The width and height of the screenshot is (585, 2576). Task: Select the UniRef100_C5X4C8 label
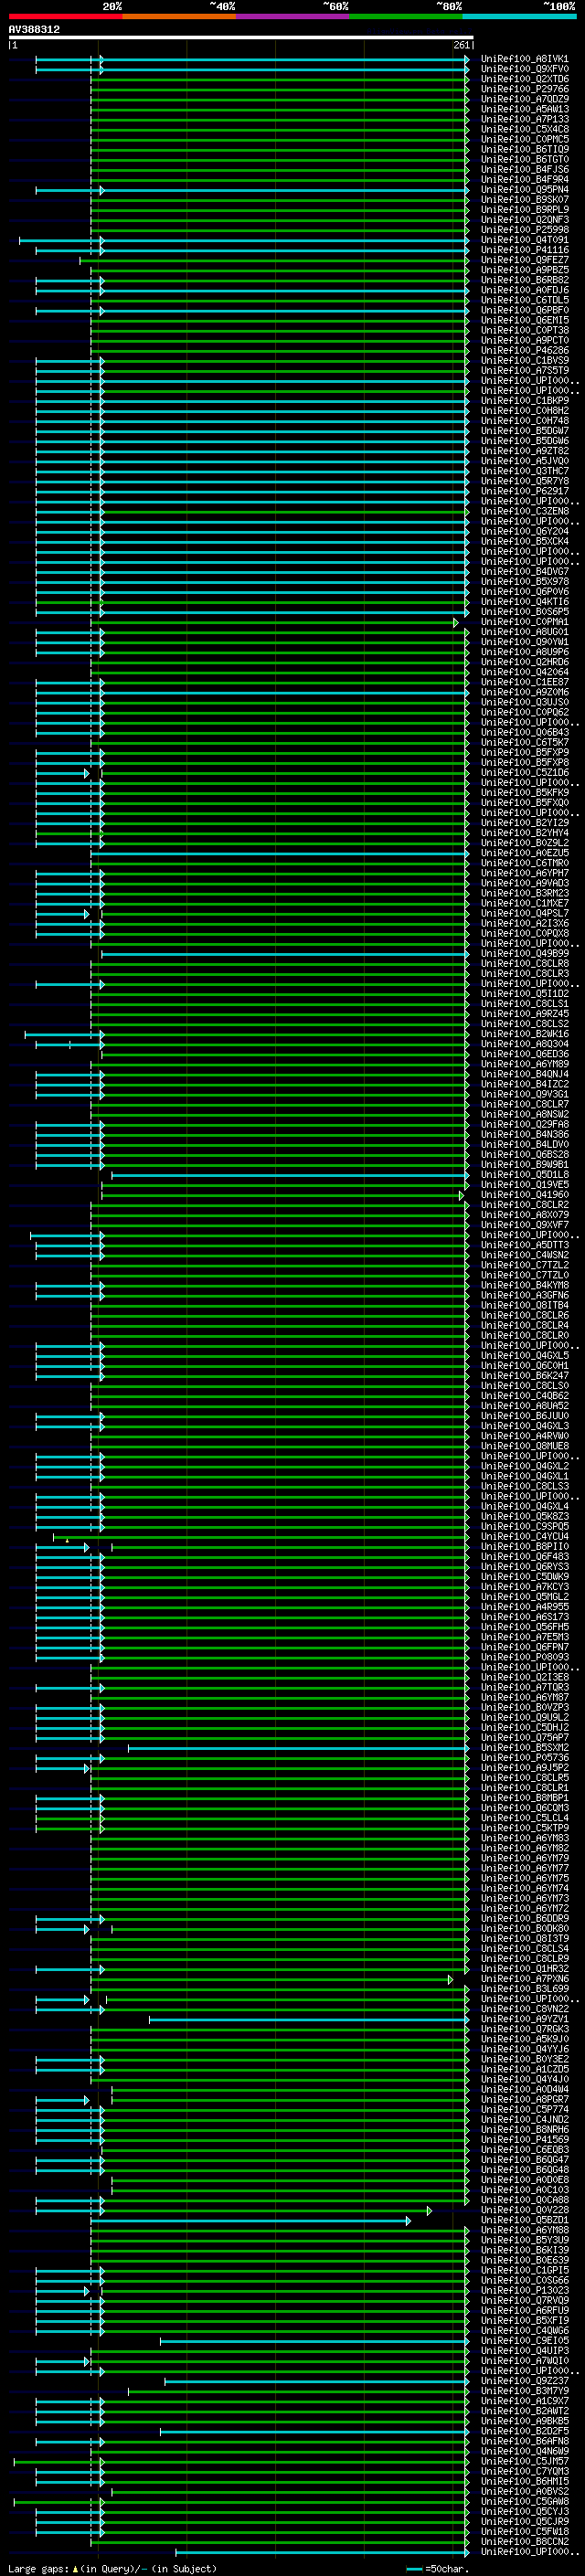pyautogui.click(x=524, y=129)
